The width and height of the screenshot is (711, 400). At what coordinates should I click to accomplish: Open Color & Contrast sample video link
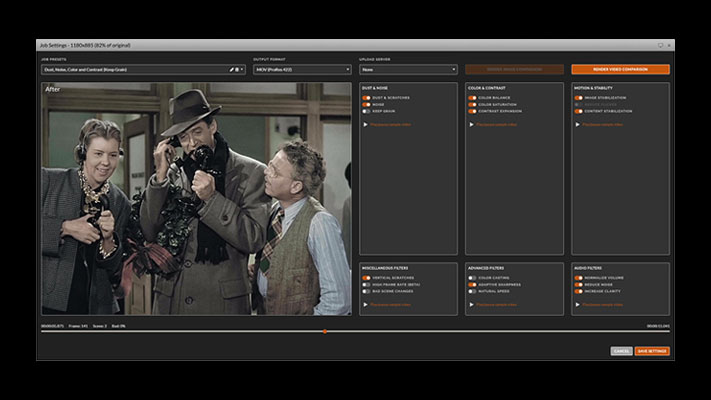(x=497, y=124)
